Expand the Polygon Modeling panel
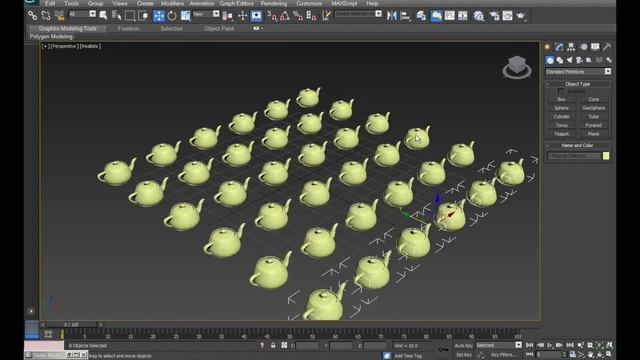Screen dimensions: 640x360 click(51, 36)
